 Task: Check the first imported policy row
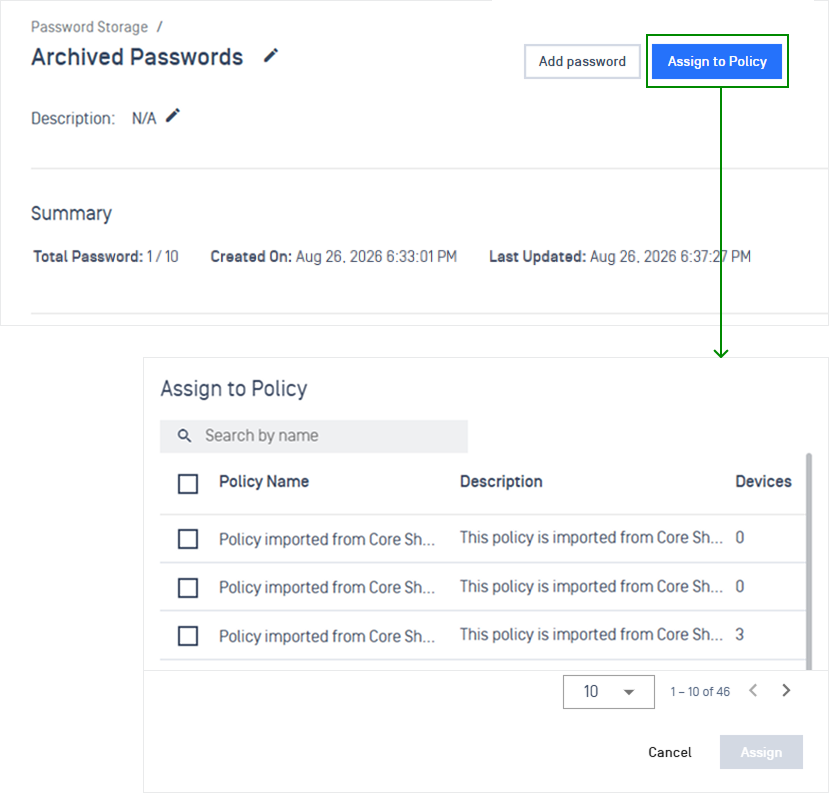click(188, 539)
